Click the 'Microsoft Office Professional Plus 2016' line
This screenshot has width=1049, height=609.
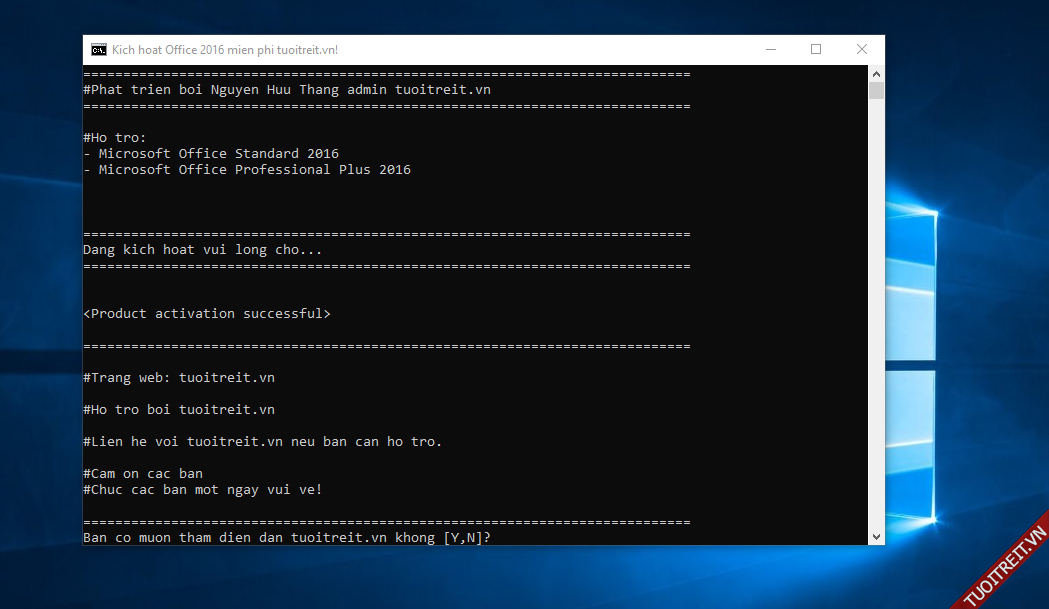(x=254, y=170)
